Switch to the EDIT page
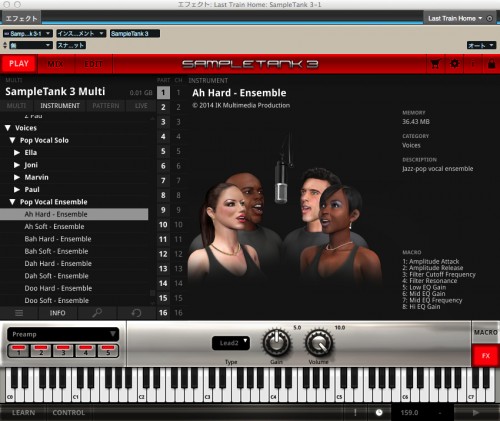The width and height of the screenshot is (500, 421). click(93, 64)
